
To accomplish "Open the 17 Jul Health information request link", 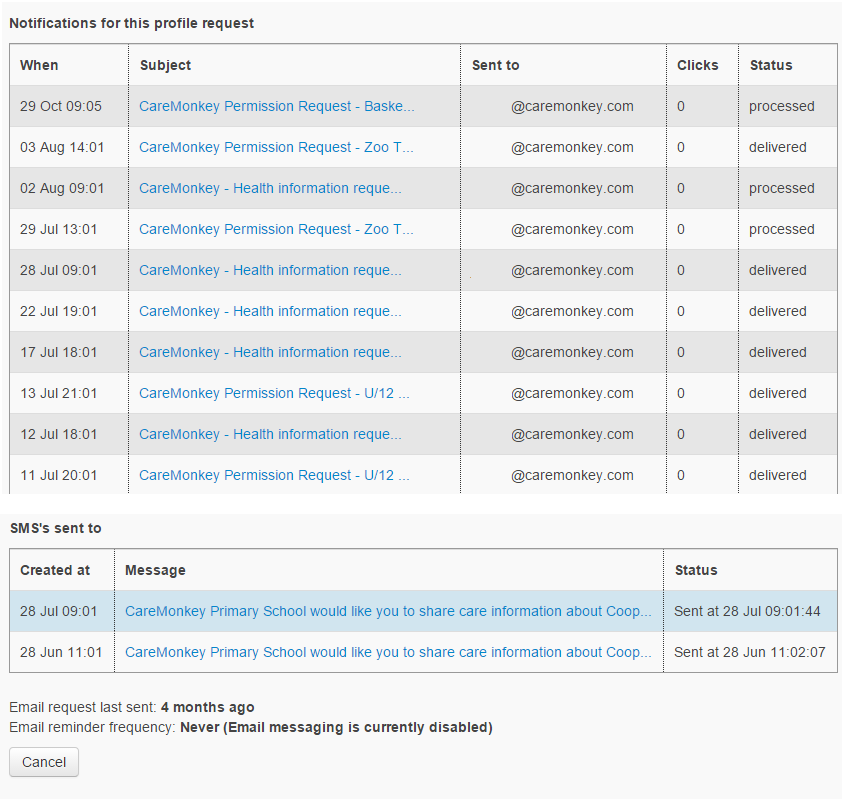I will (270, 352).
